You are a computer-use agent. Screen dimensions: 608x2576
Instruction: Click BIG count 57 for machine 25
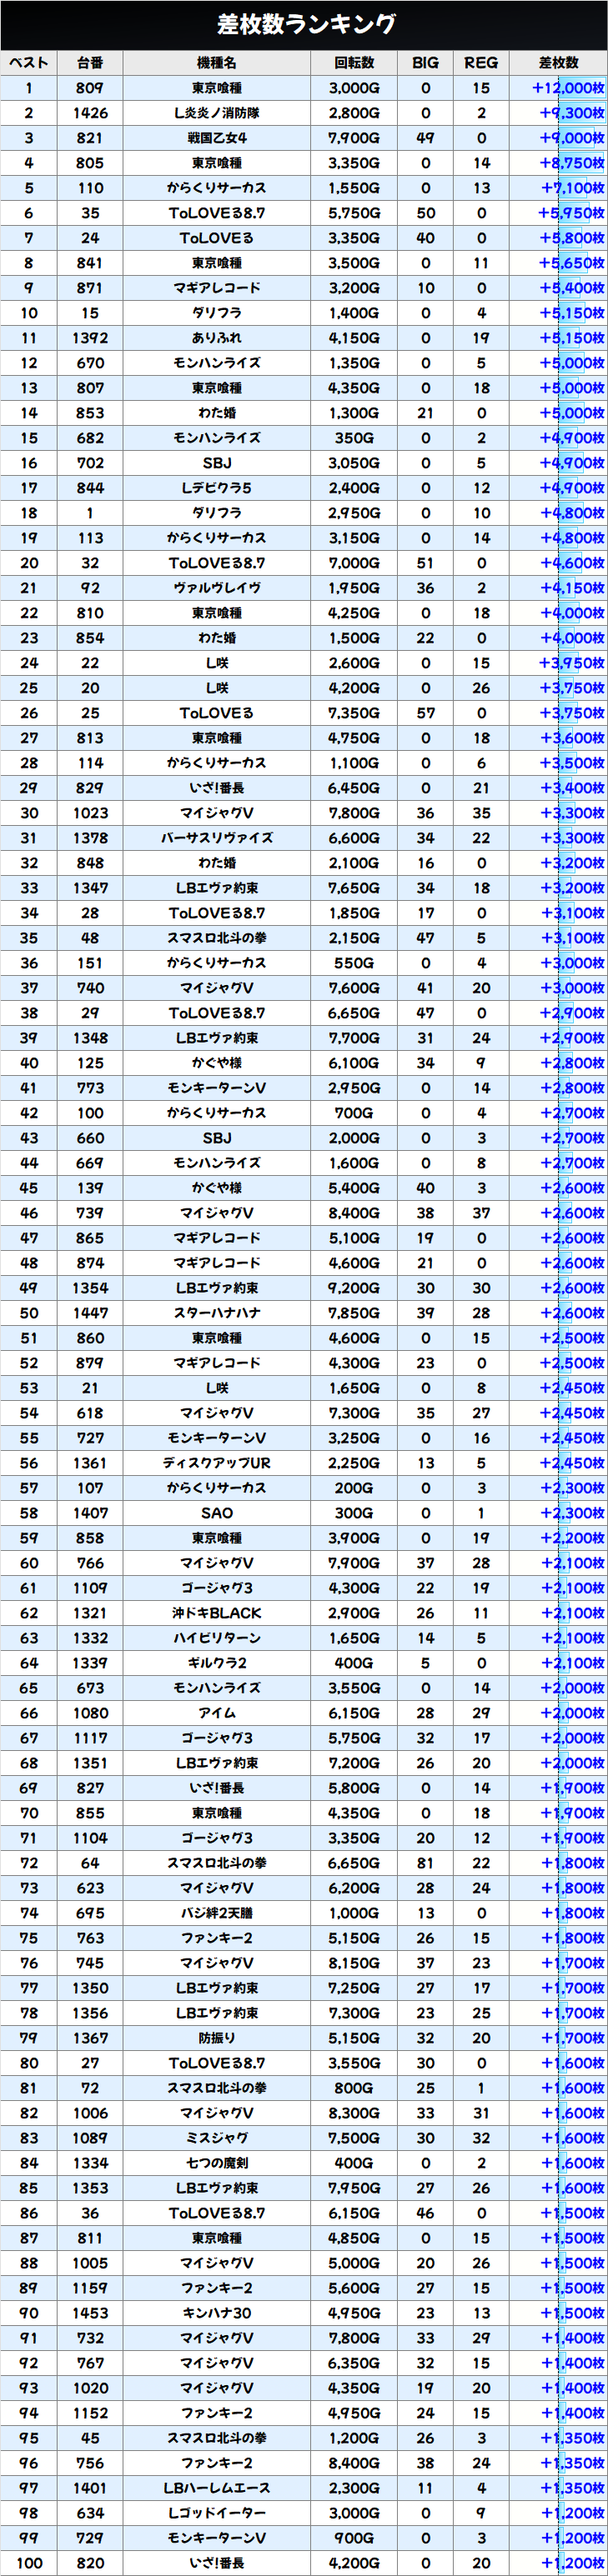pos(425,713)
